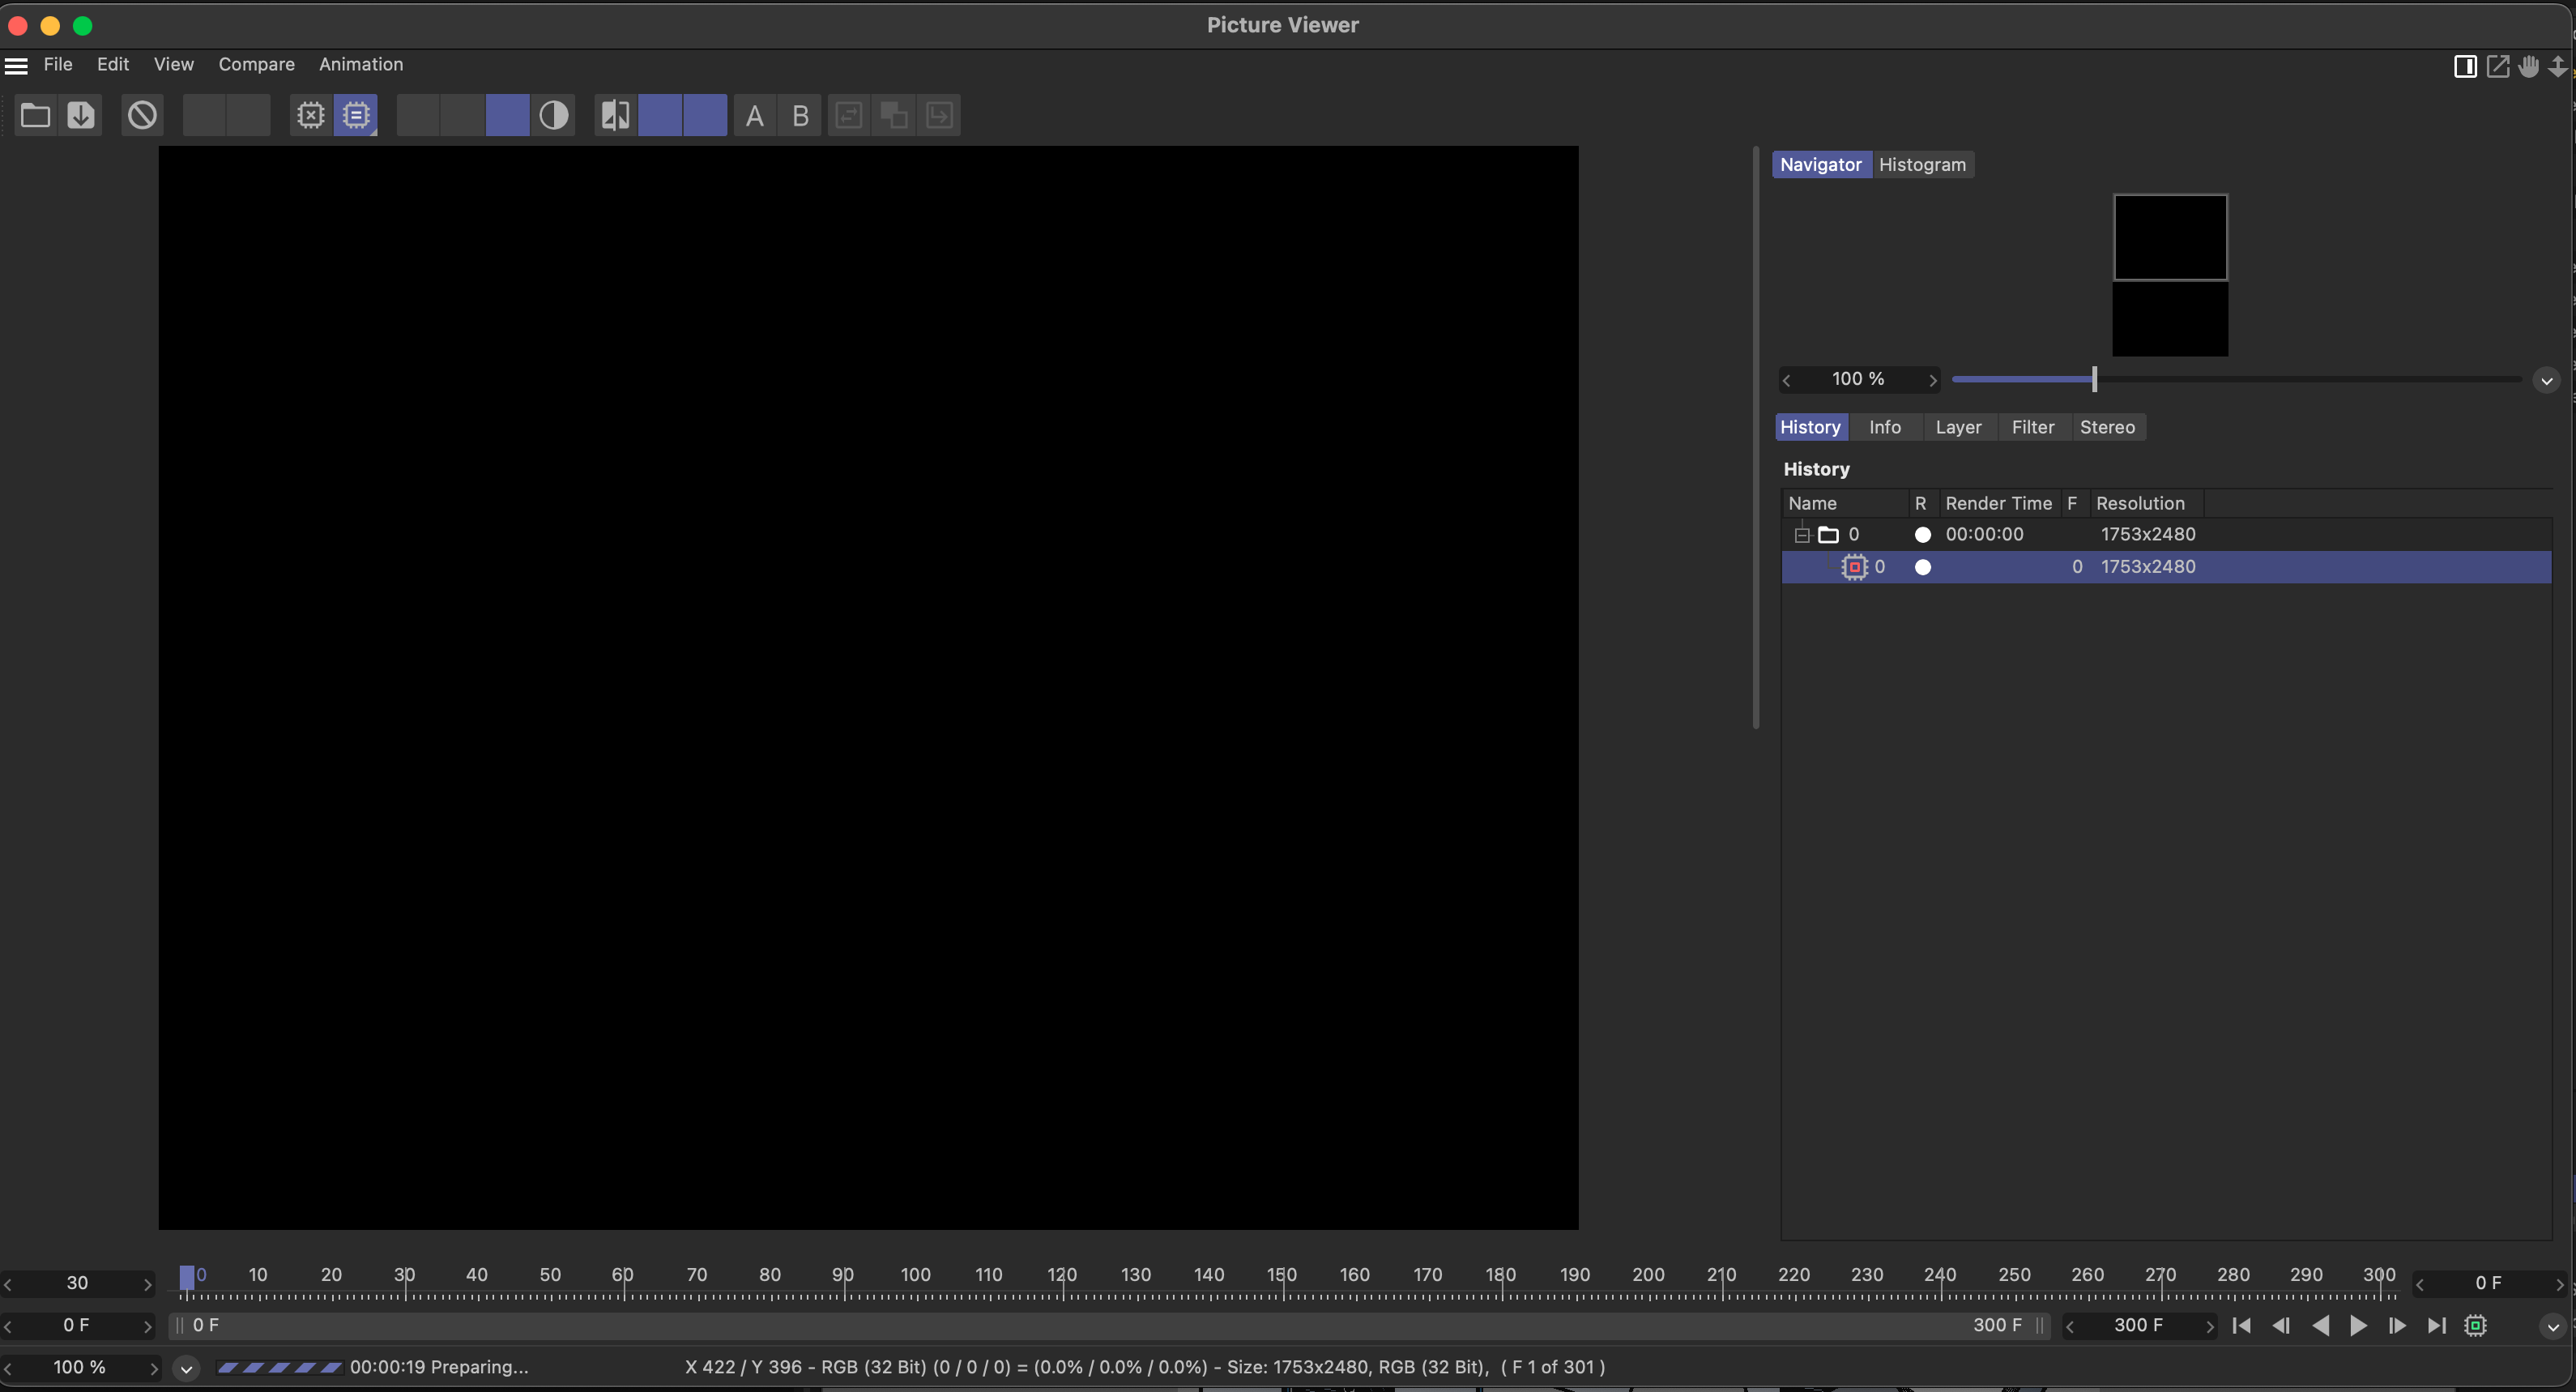The width and height of the screenshot is (2576, 1392).
Task: Open the hamburger menu left of File
Action: pyautogui.click(x=16, y=65)
